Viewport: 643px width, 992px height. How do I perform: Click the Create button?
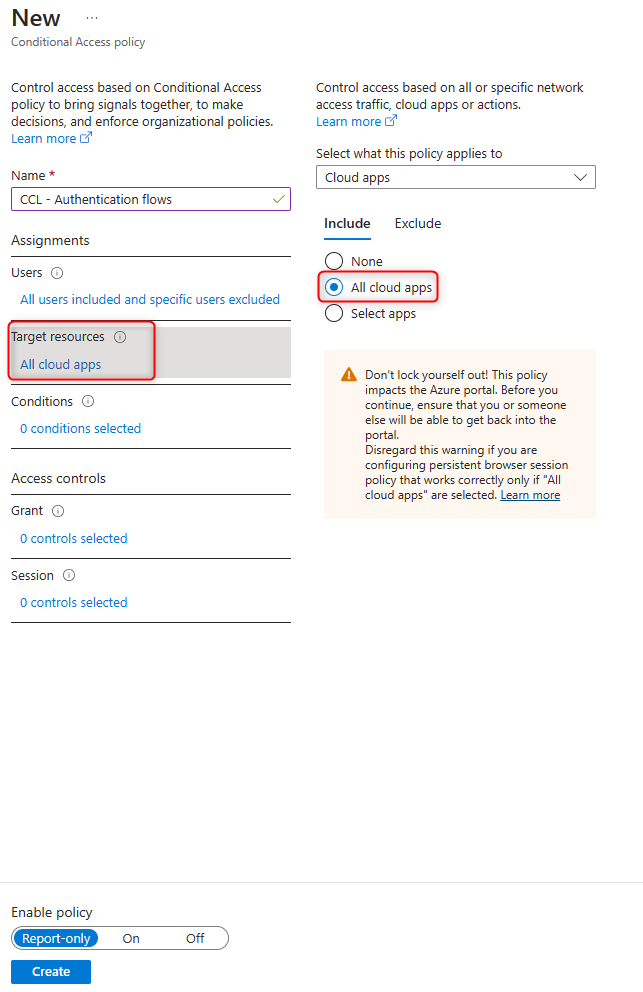(x=50, y=971)
